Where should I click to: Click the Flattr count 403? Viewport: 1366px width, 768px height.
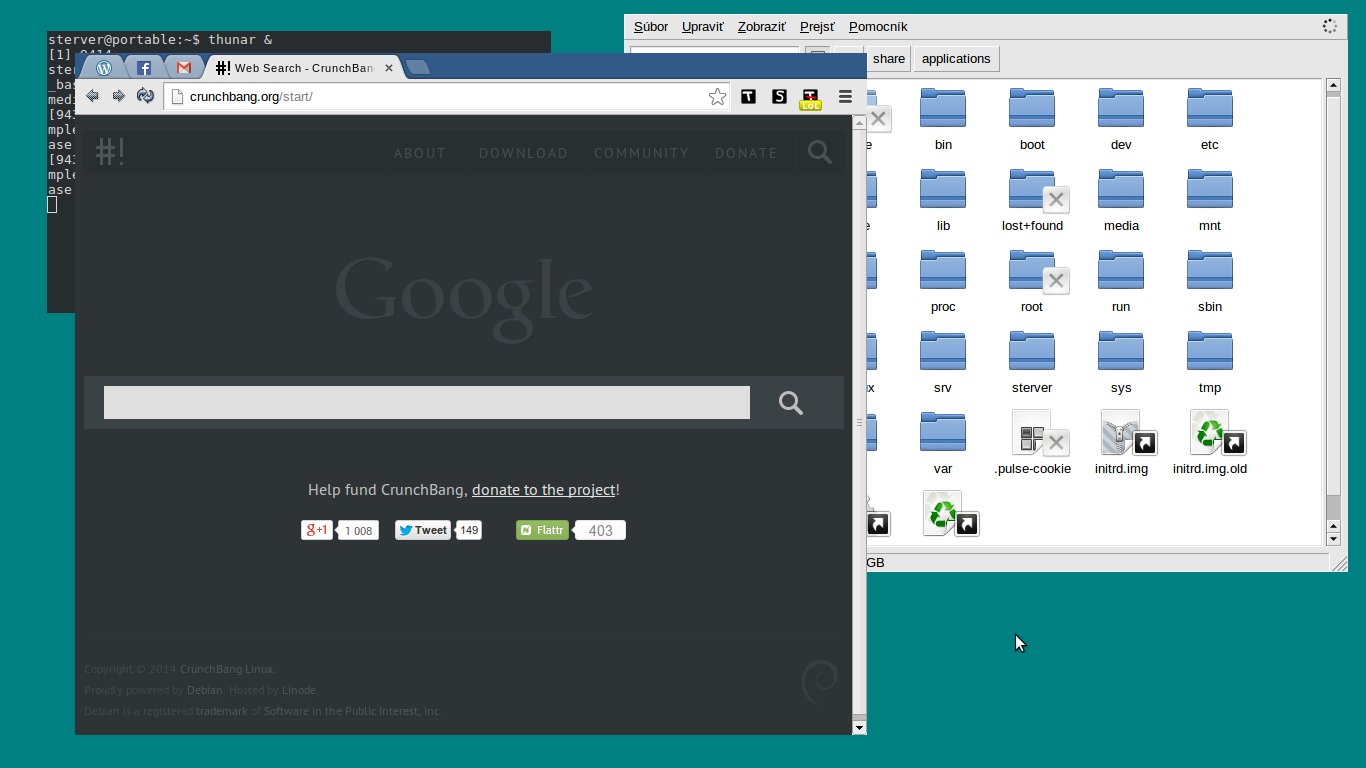coord(601,531)
